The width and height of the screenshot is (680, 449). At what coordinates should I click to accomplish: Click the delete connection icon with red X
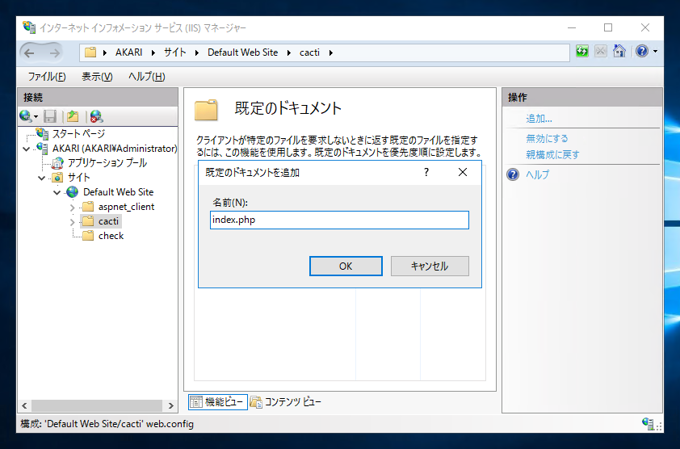(96, 116)
